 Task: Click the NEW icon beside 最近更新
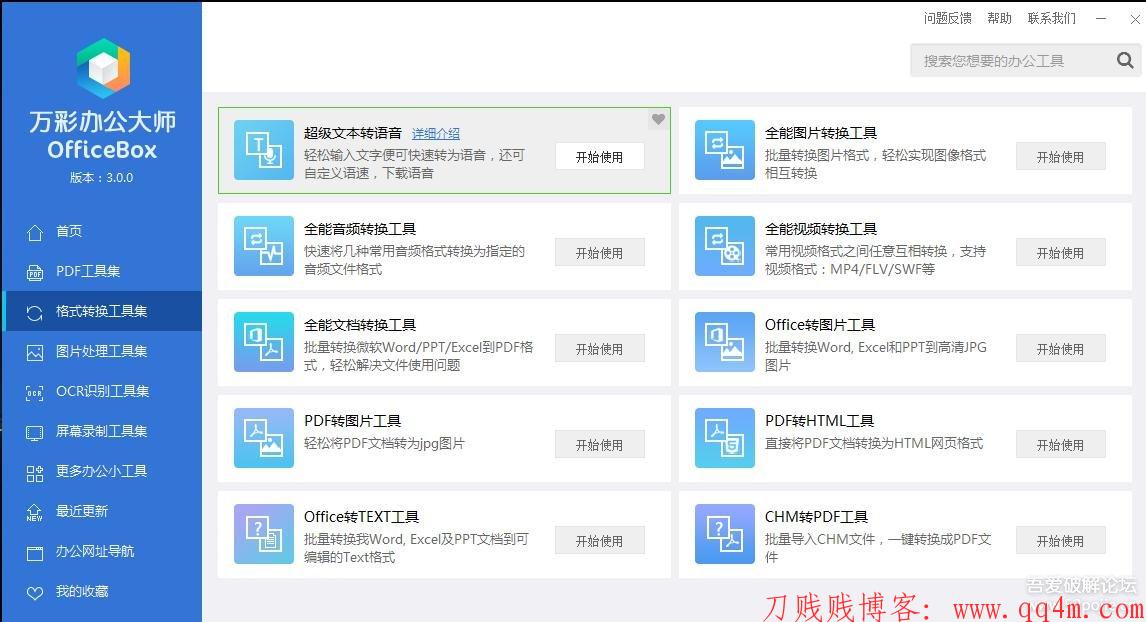click(x=34, y=513)
